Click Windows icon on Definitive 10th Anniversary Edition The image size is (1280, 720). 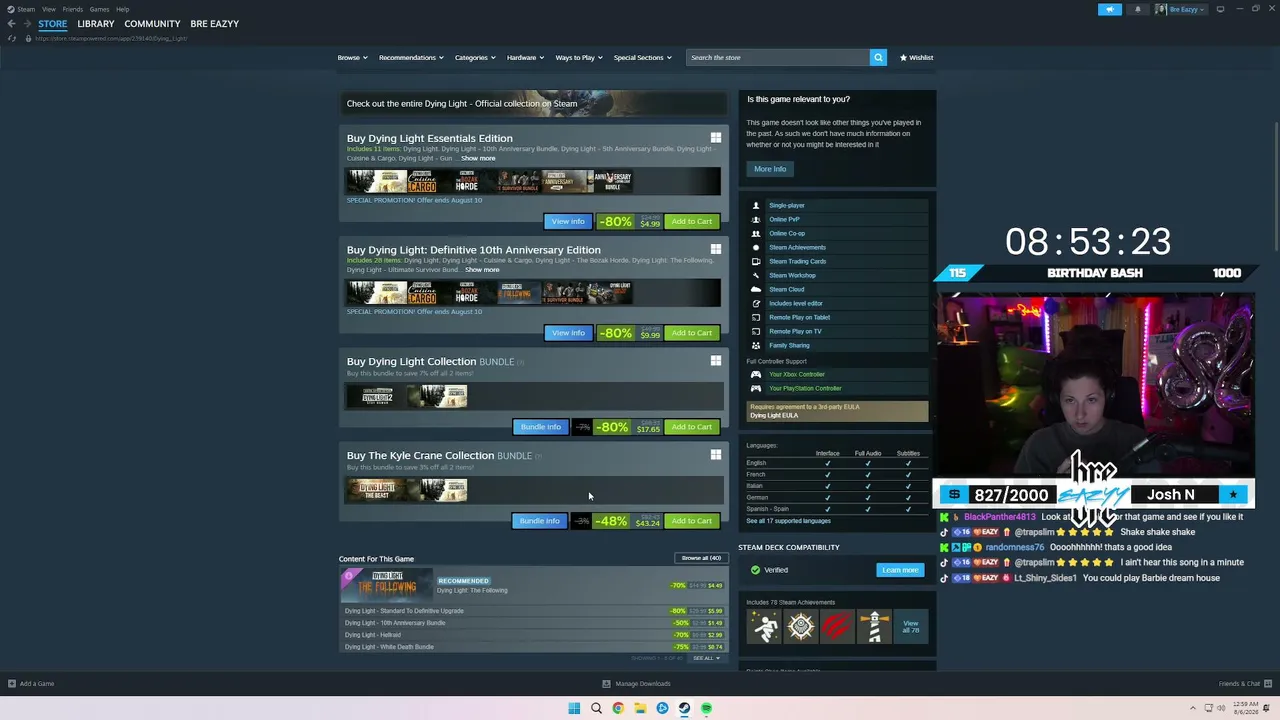(x=715, y=249)
